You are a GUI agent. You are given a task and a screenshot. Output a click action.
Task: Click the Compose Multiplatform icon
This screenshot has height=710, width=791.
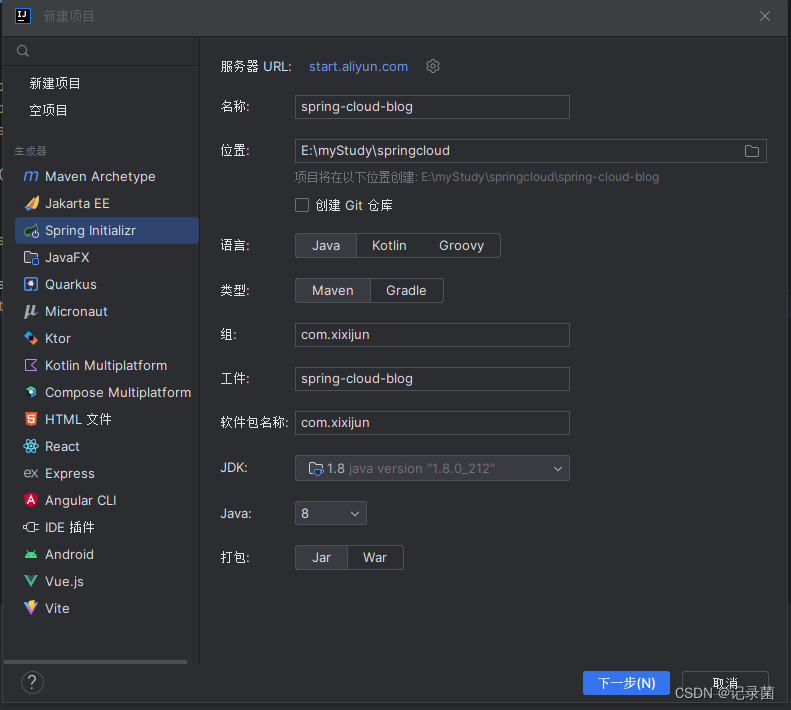click(x=31, y=392)
